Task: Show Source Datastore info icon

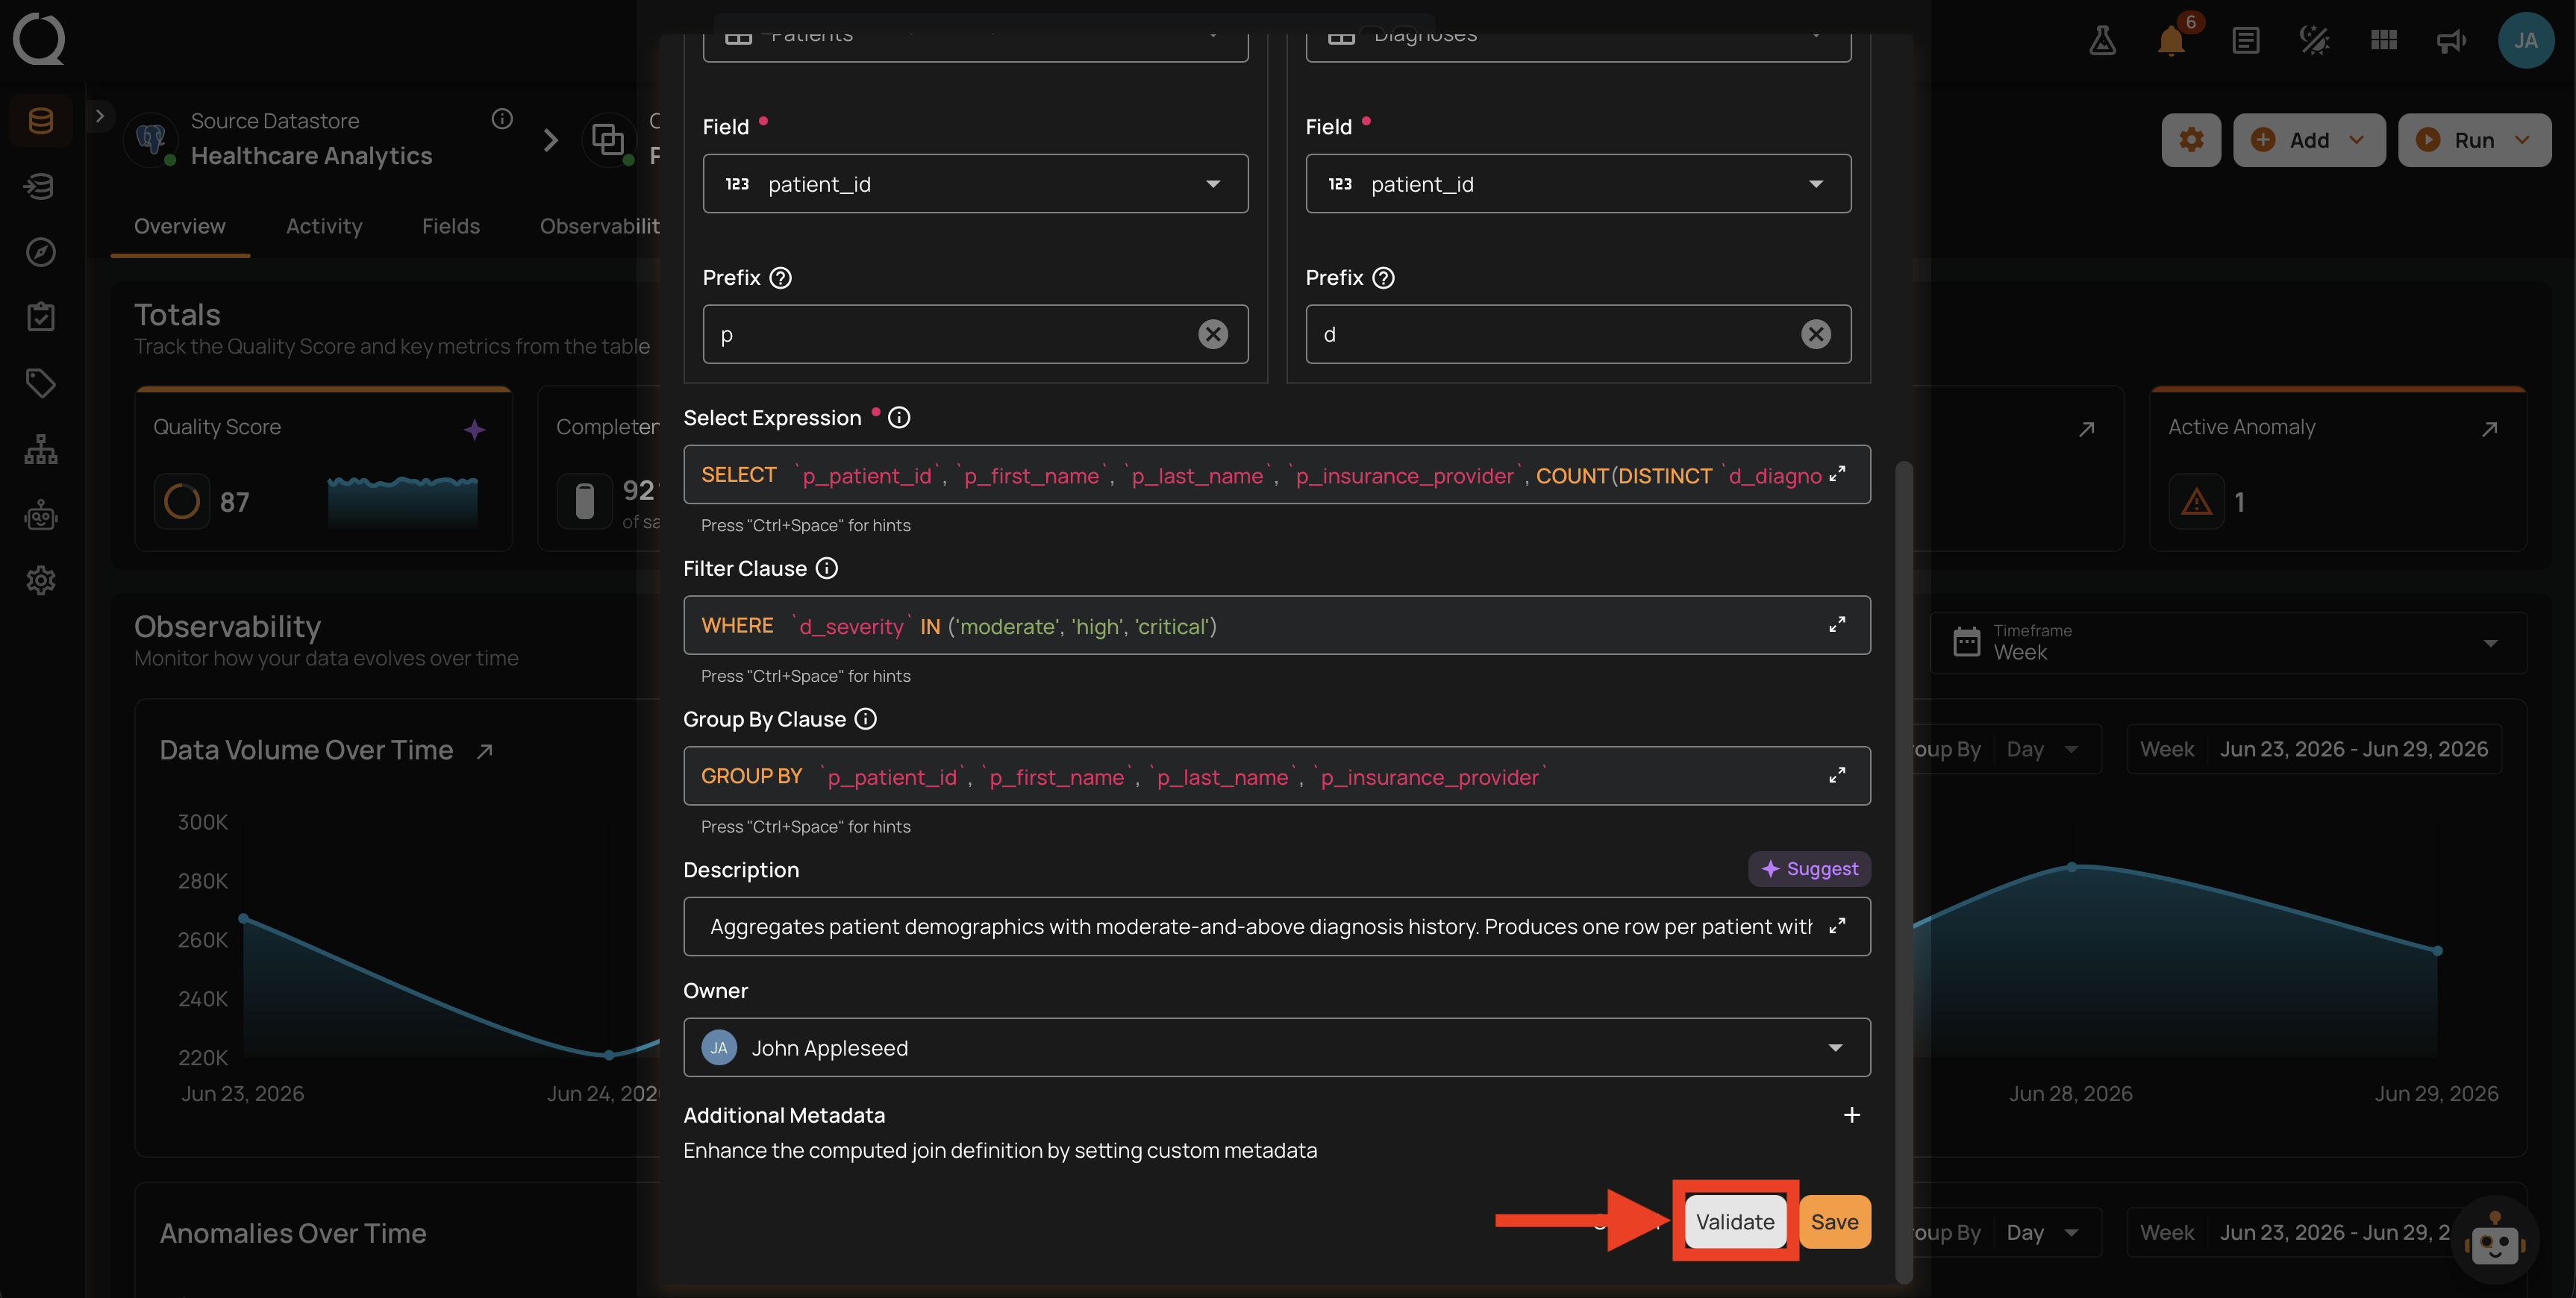Action: click(x=502, y=119)
